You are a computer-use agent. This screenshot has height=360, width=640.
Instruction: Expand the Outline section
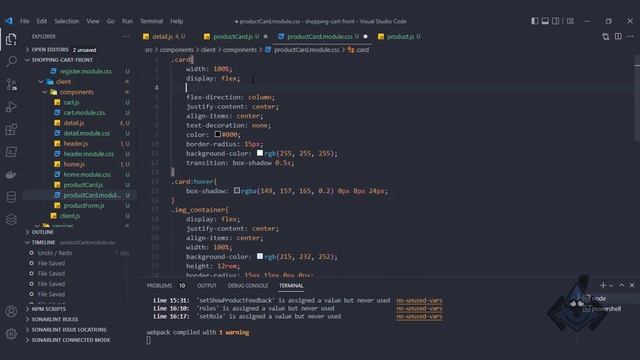(x=80, y=232)
